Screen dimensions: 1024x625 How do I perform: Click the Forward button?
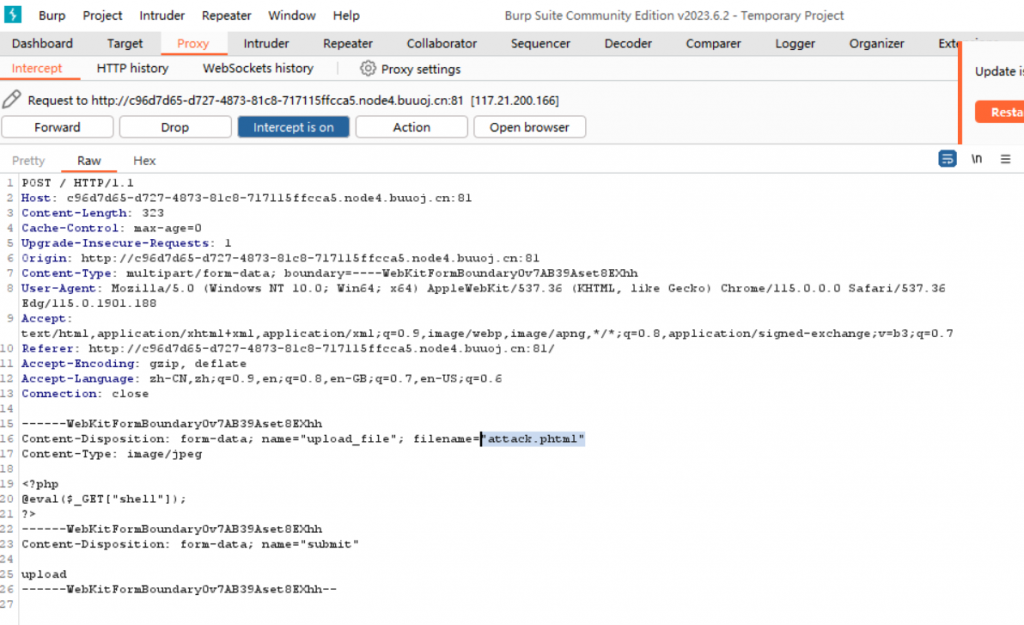click(57, 127)
